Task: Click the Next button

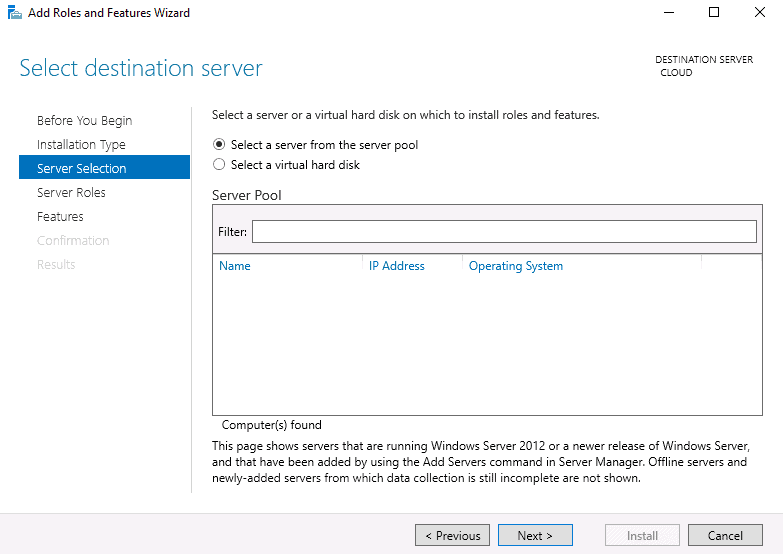Action: tap(535, 536)
